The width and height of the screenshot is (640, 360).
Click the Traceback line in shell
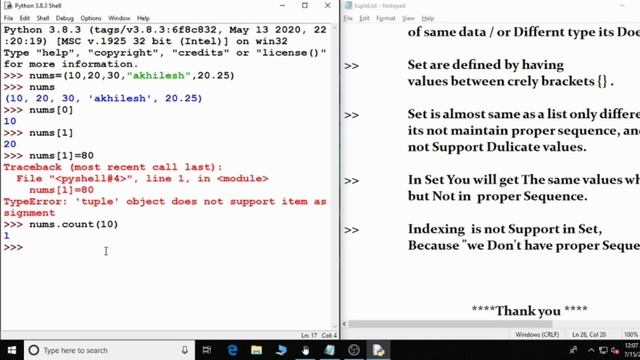coord(113,167)
